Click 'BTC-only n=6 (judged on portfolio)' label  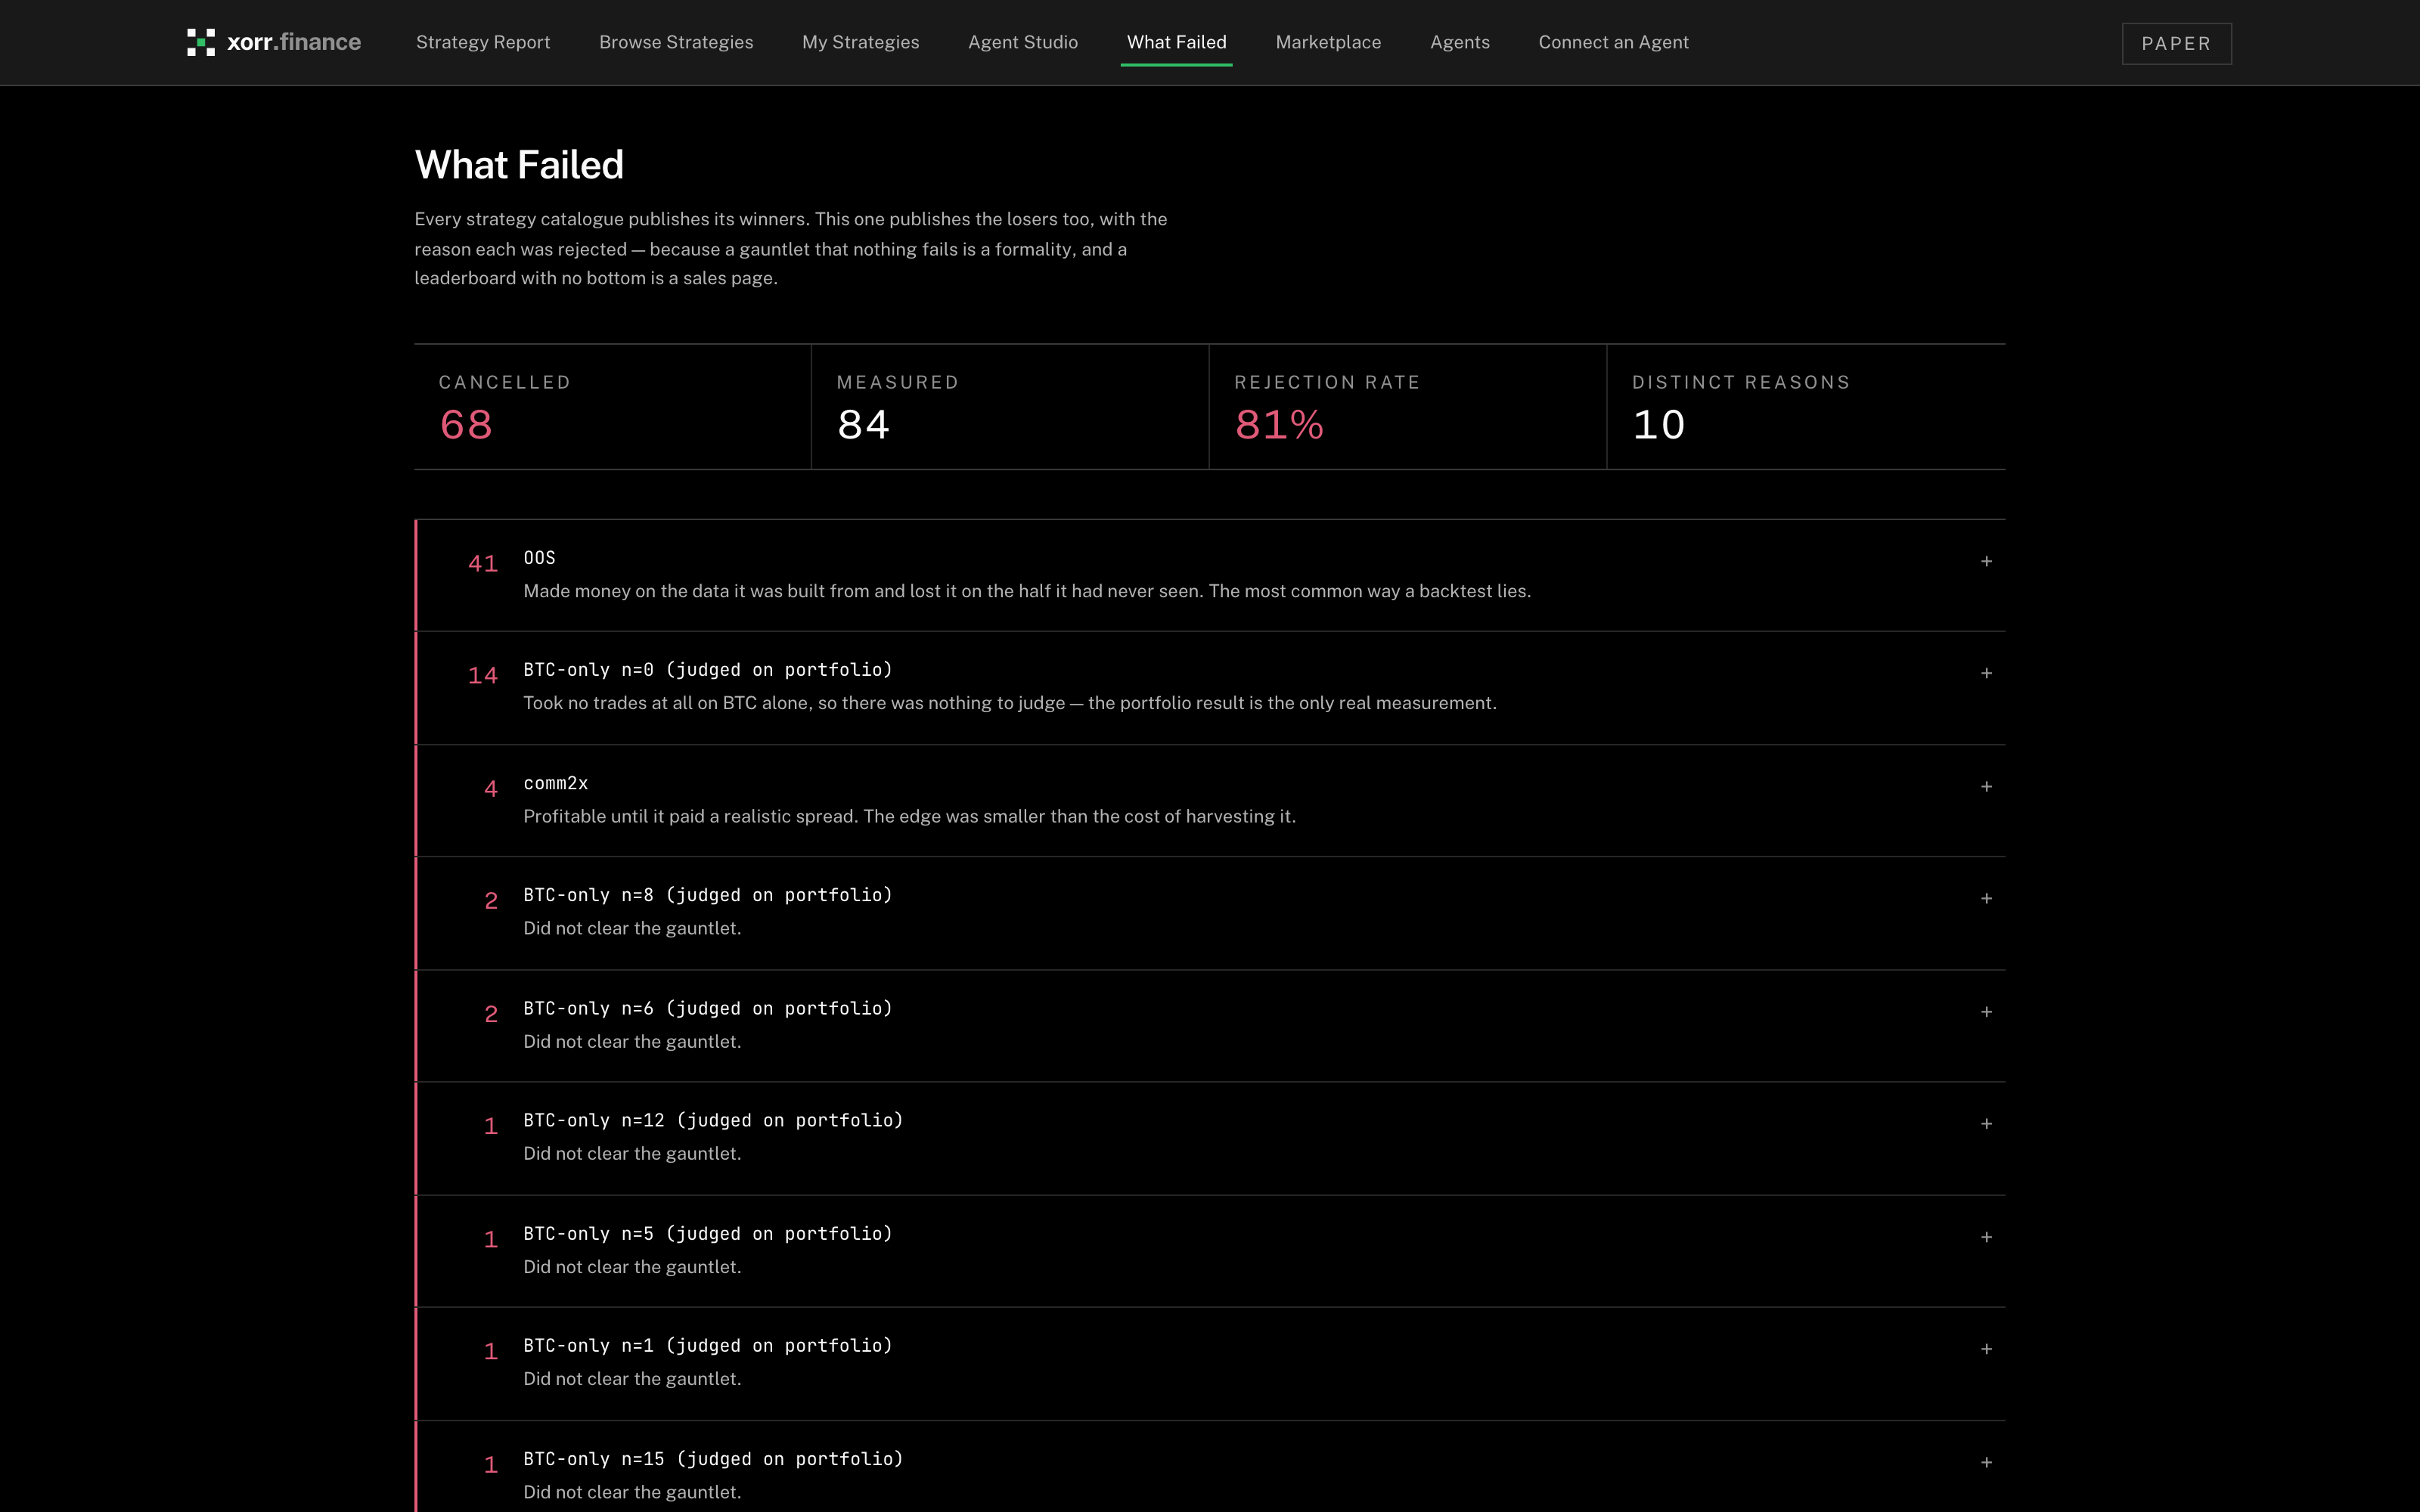pos(708,1008)
